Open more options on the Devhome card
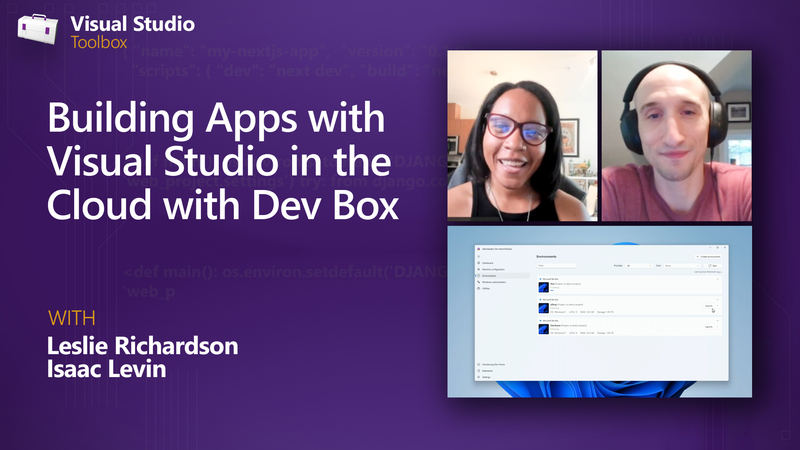This screenshot has height=450, width=800. [717, 320]
